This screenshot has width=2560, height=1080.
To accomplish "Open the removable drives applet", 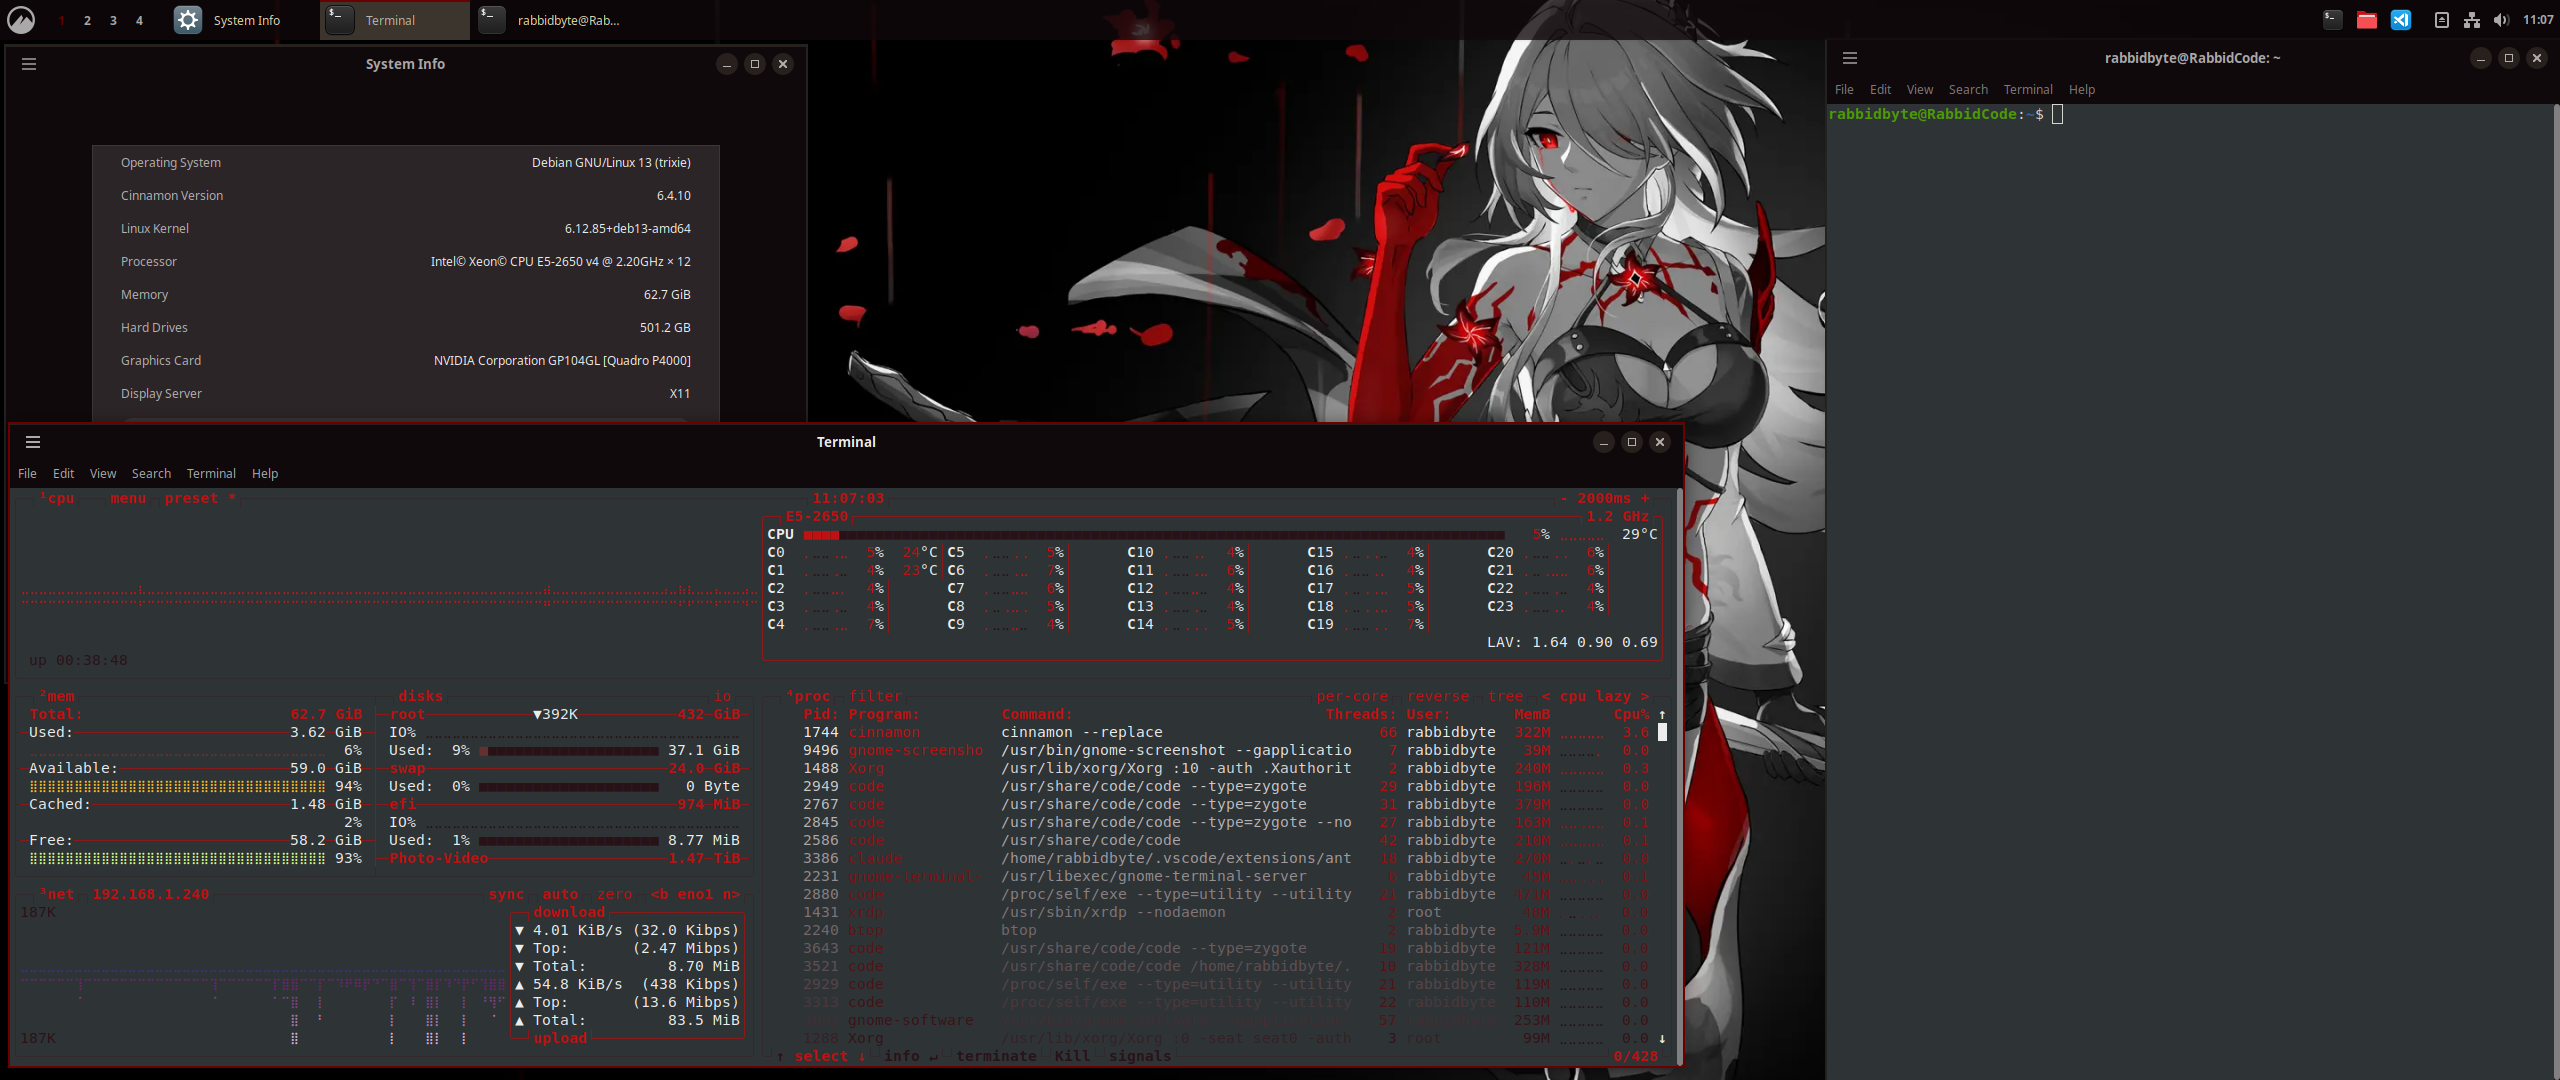I will (2441, 20).
